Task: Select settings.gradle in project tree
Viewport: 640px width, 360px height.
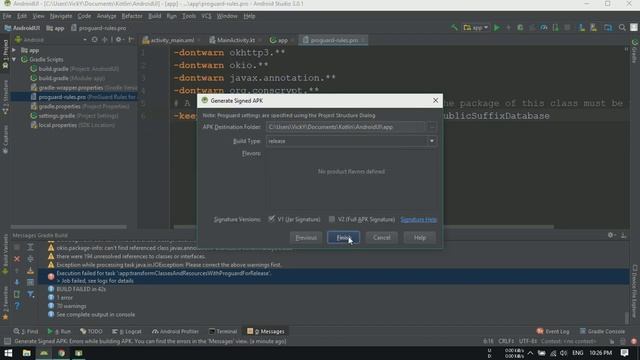Action: 74,116
